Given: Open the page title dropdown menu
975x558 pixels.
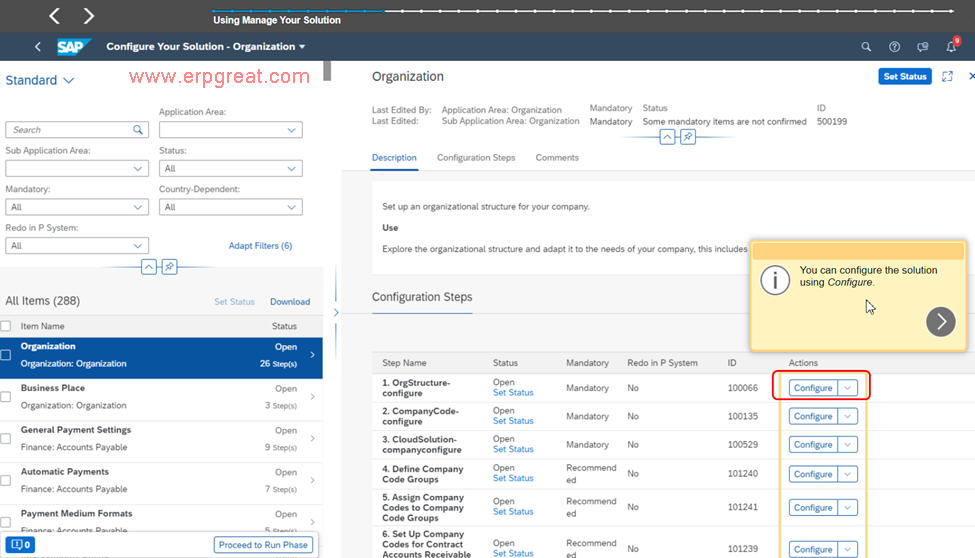Looking at the screenshot, I should [302, 47].
